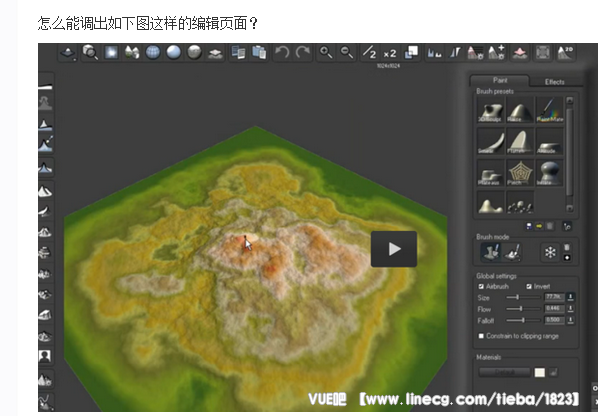
Task: Click the mountain with plus gear icon
Action: point(497,53)
